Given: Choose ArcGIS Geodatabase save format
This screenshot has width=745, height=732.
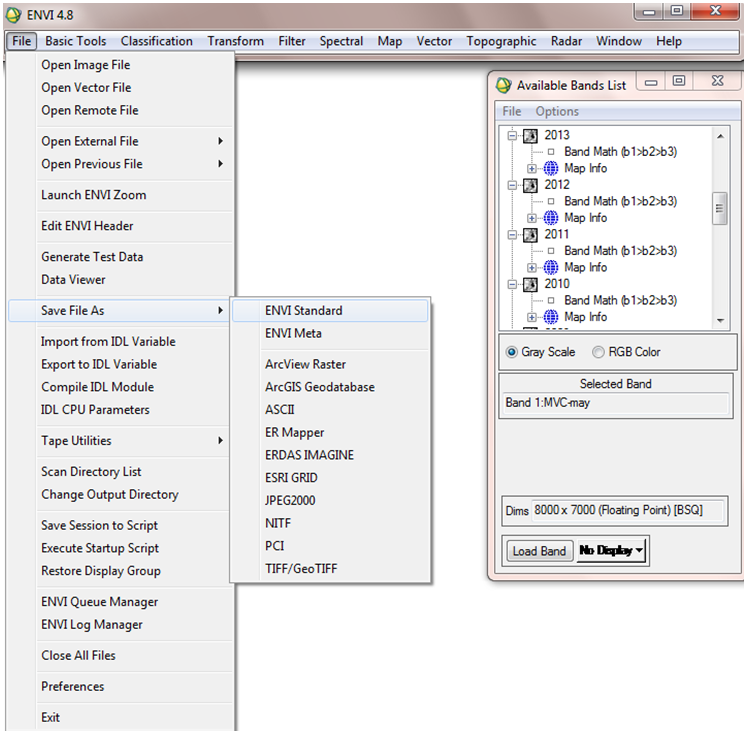Looking at the screenshot, I should click(330, 387).
